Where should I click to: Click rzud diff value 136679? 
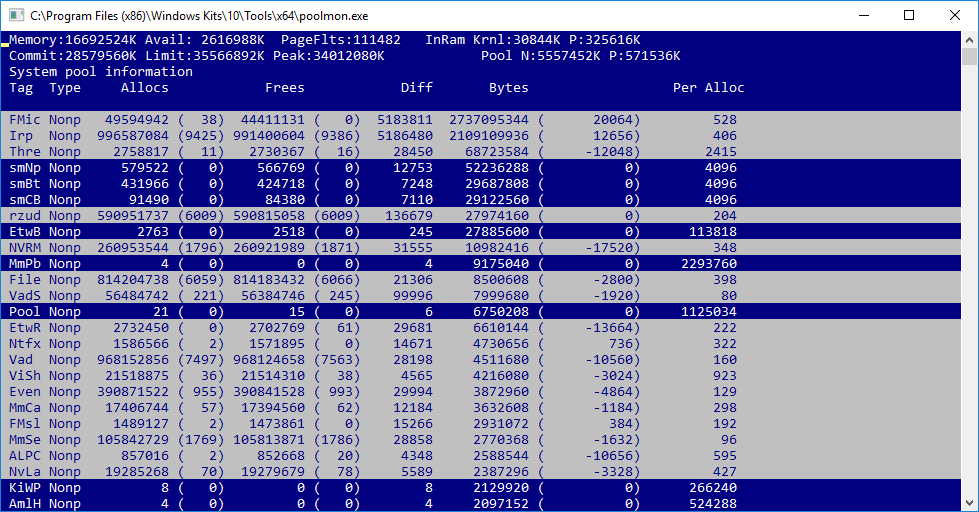click(x=409, y=215)
